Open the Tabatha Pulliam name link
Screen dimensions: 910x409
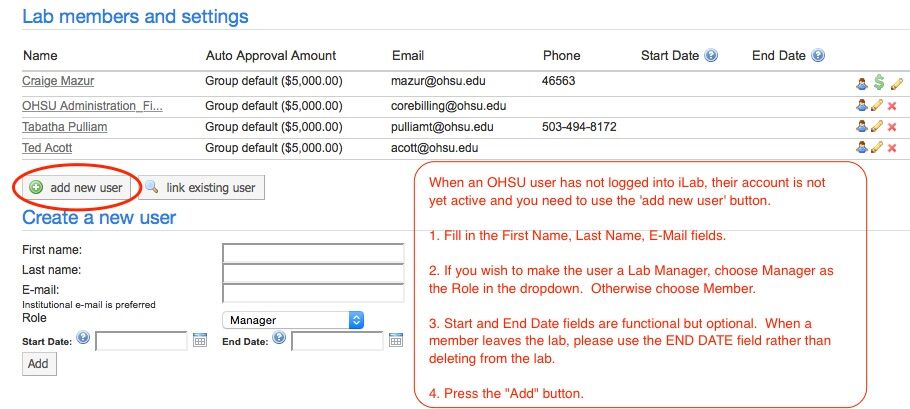(x=64, y=127)
